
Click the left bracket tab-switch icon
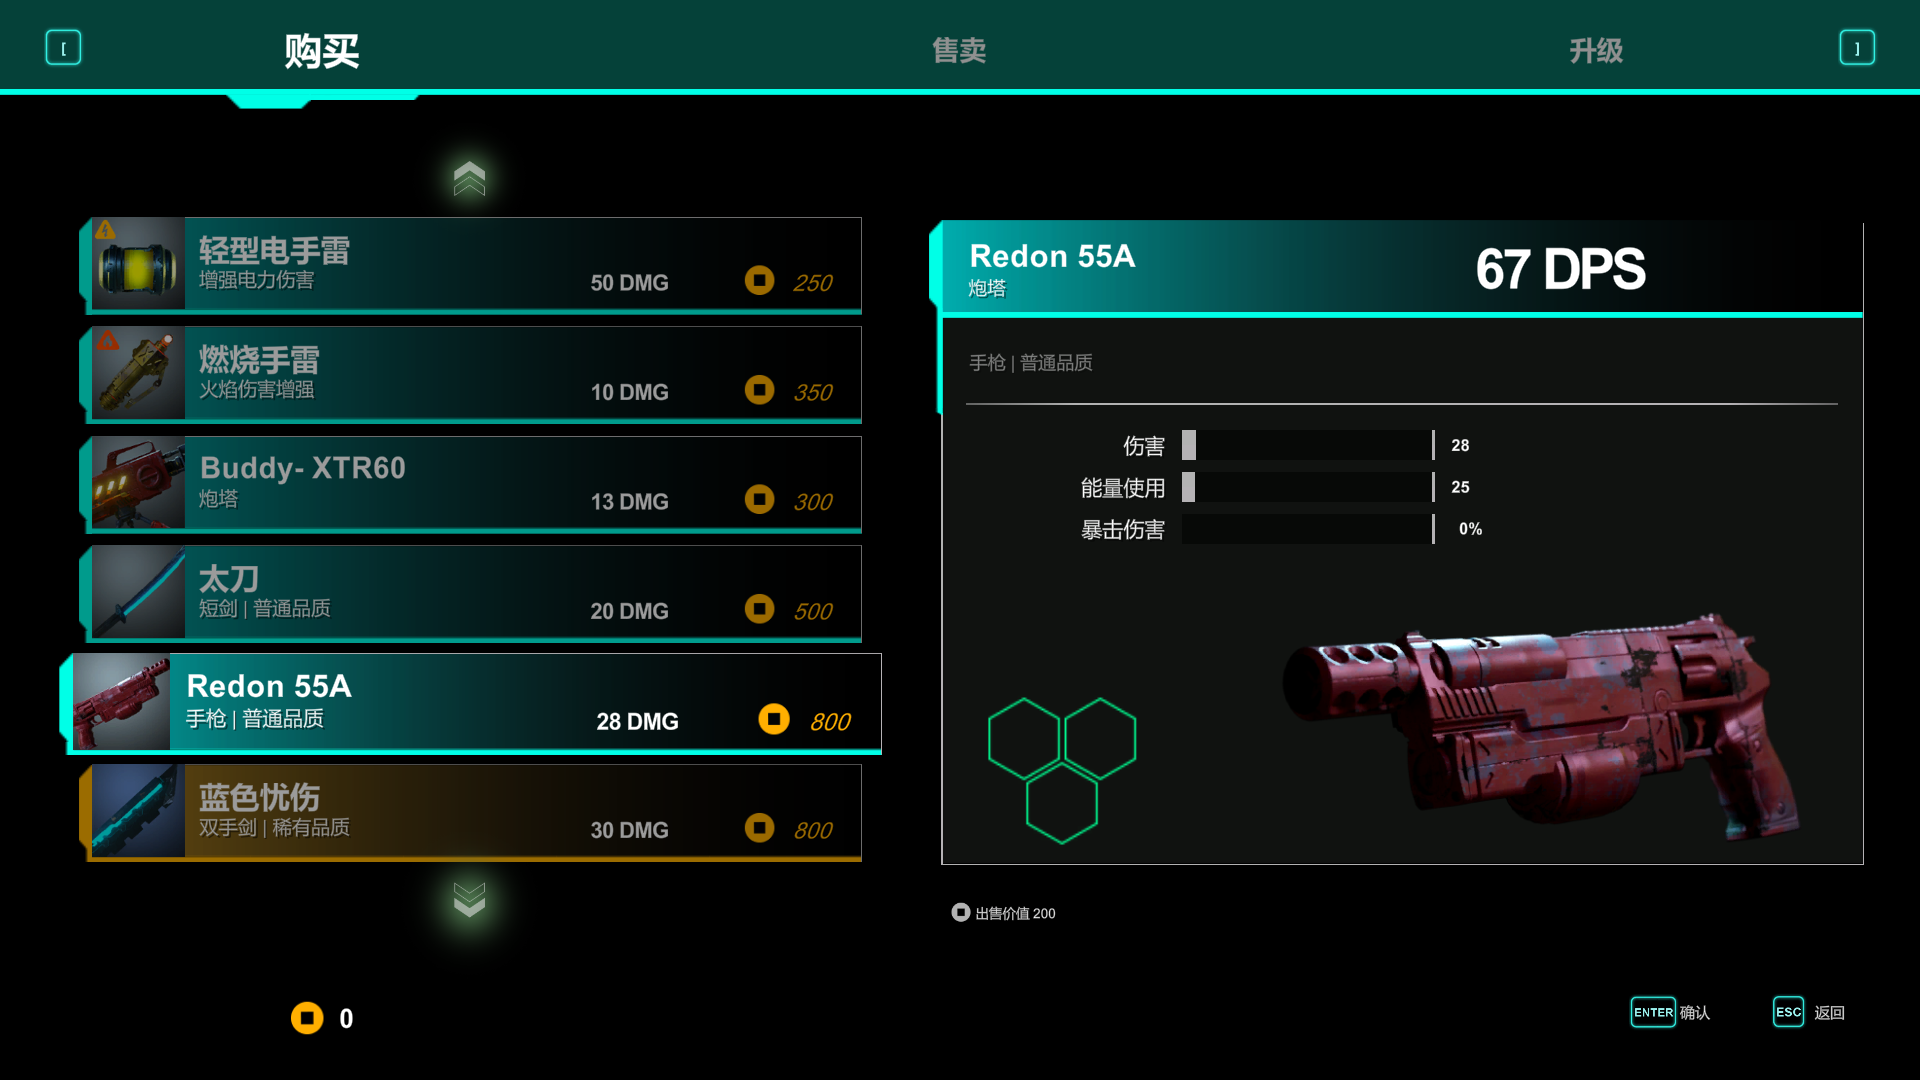63,48
